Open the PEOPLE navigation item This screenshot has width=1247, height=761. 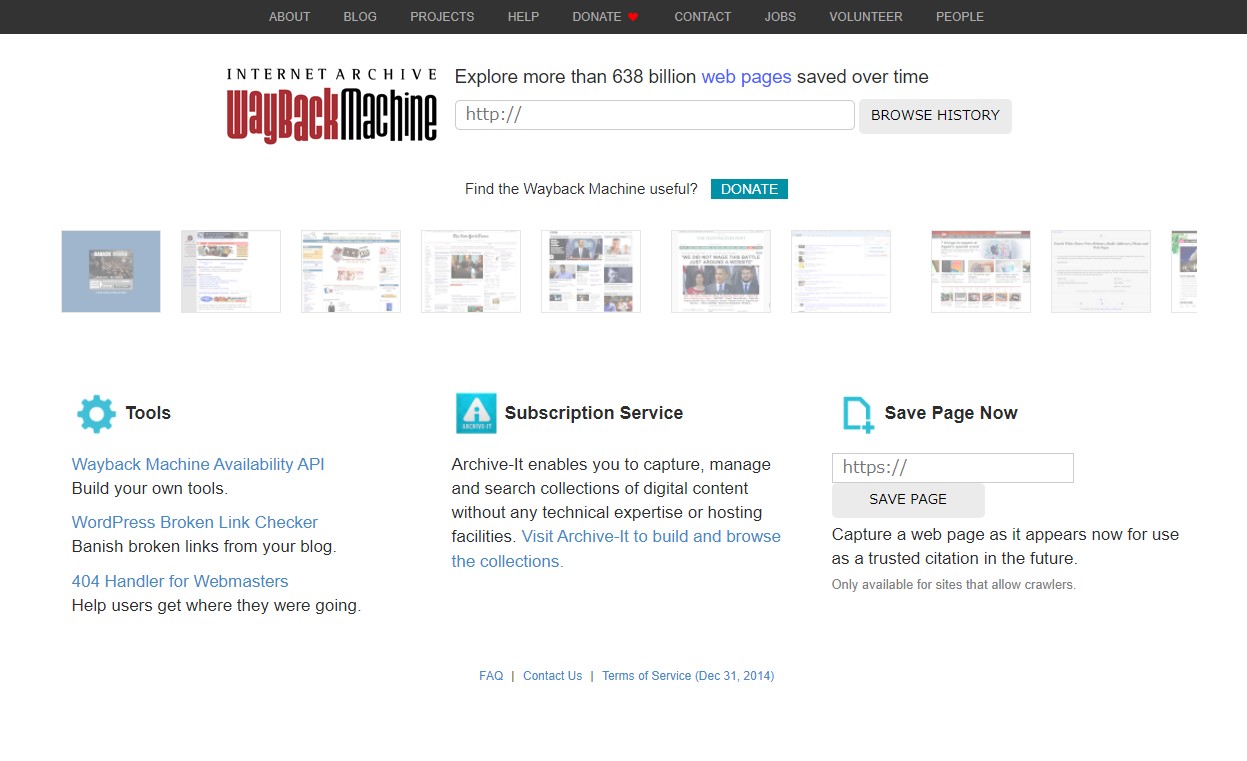[x=960, y=17]
